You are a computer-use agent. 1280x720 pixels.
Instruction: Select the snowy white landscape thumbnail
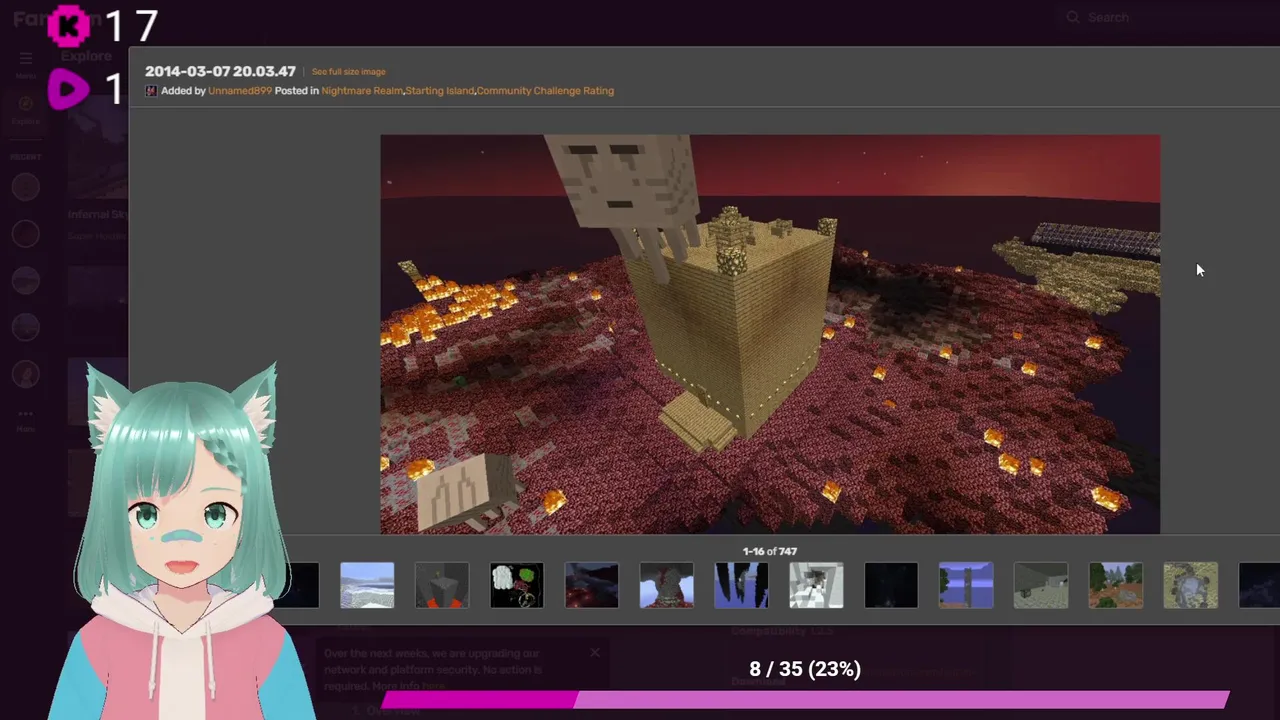(x=367, y=585)
